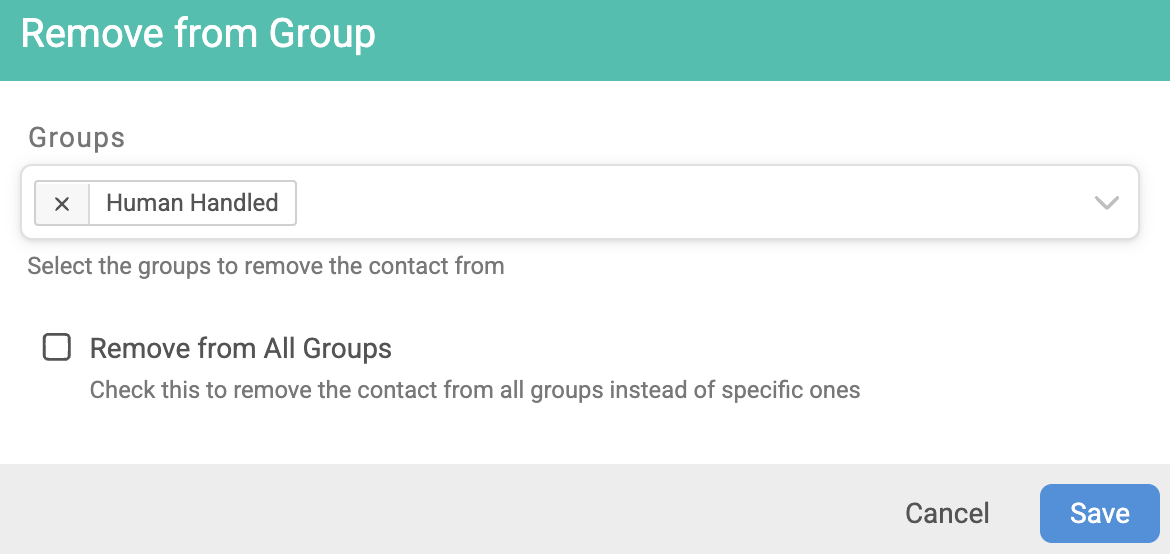Remove the Human Handled tag with its x icon
This screenshot has height=554, width=1170.
[62, 203]
